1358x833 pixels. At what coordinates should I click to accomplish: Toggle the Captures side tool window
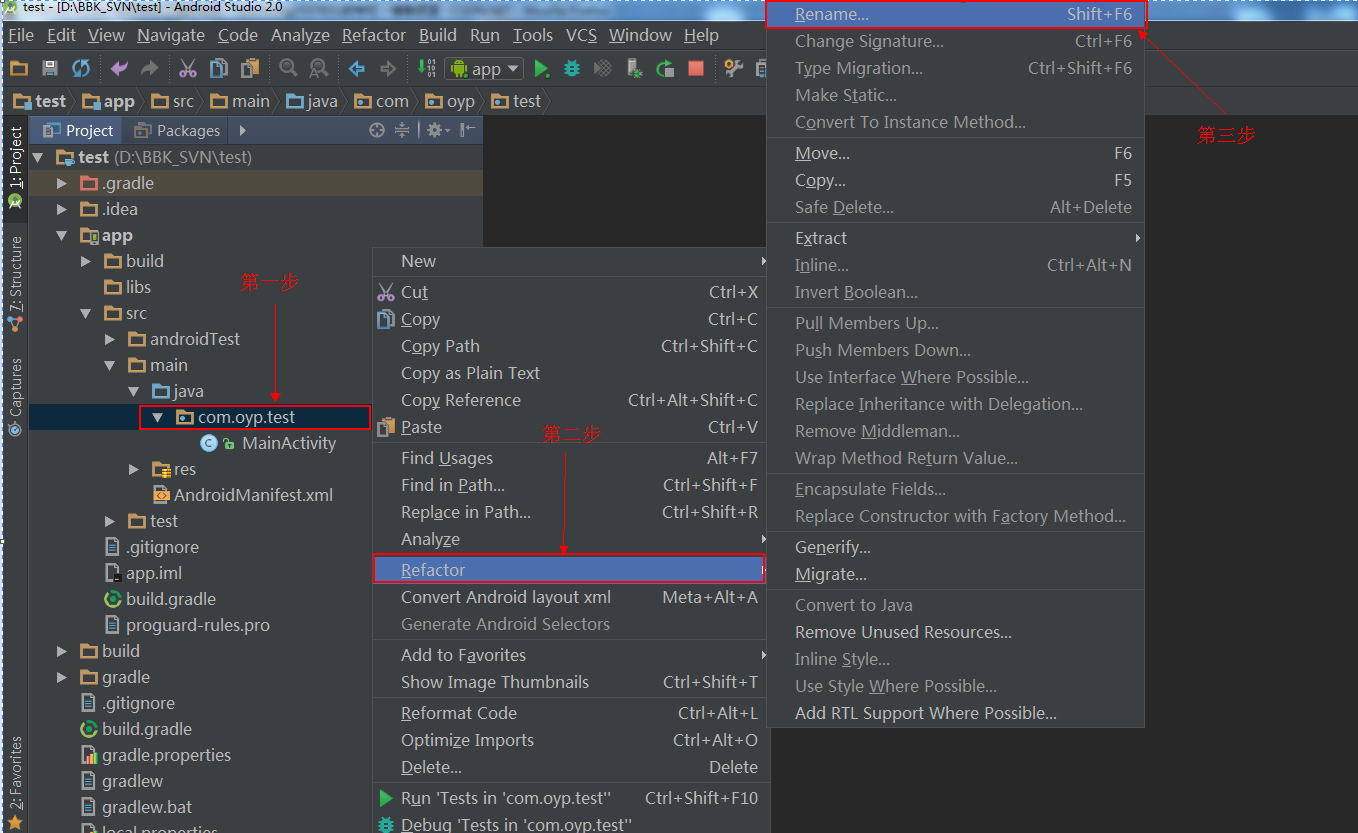point(15,397)
